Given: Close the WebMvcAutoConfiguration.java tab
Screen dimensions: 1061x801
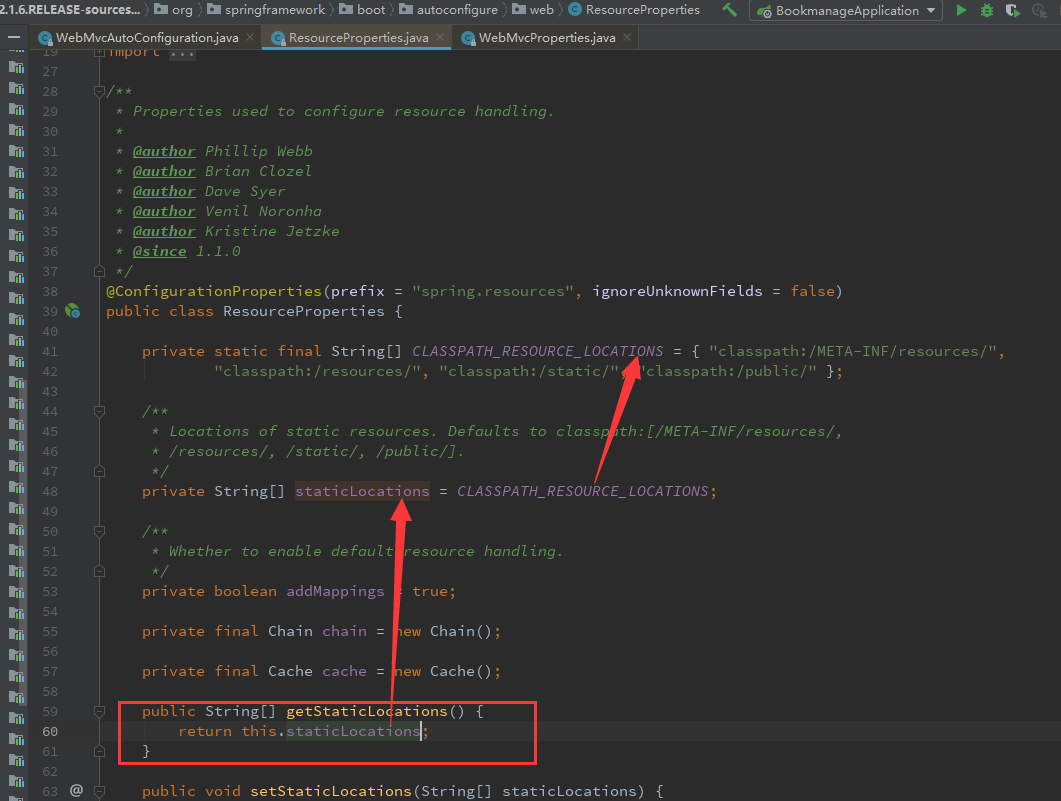Looking at the screenshot, I should click(250, 37).
